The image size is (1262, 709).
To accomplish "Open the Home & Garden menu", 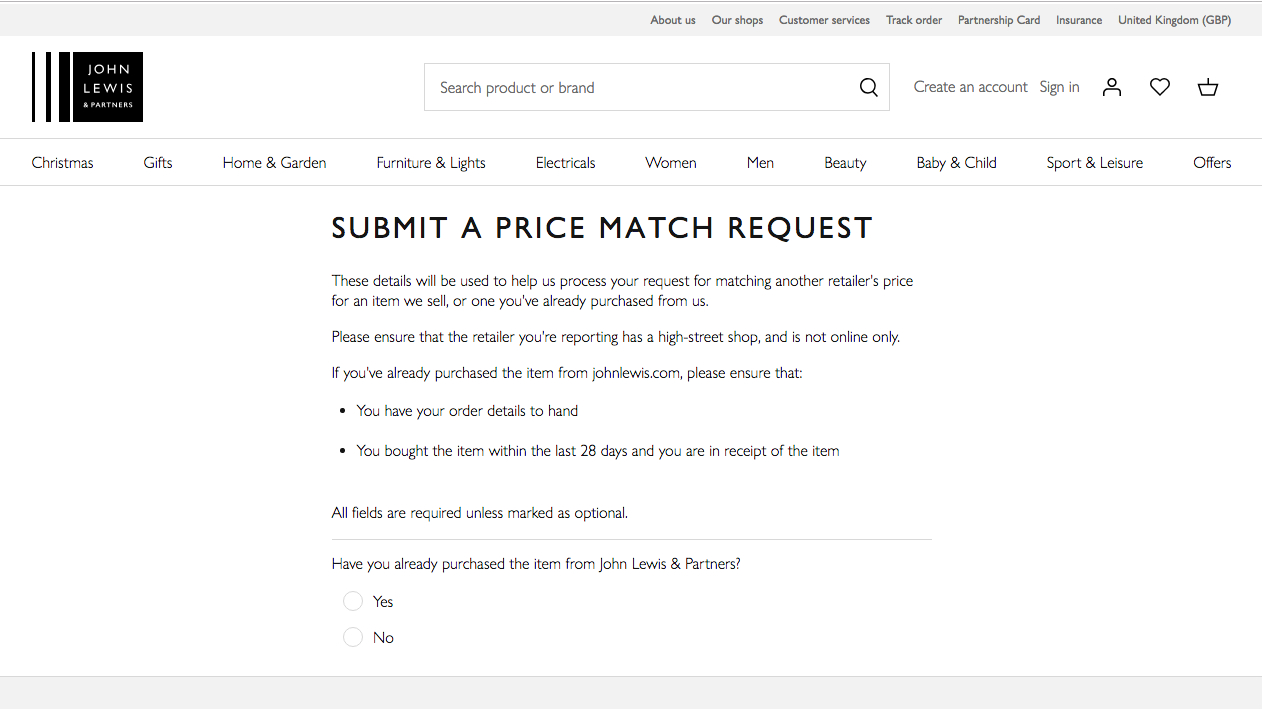I will point(274,163).
